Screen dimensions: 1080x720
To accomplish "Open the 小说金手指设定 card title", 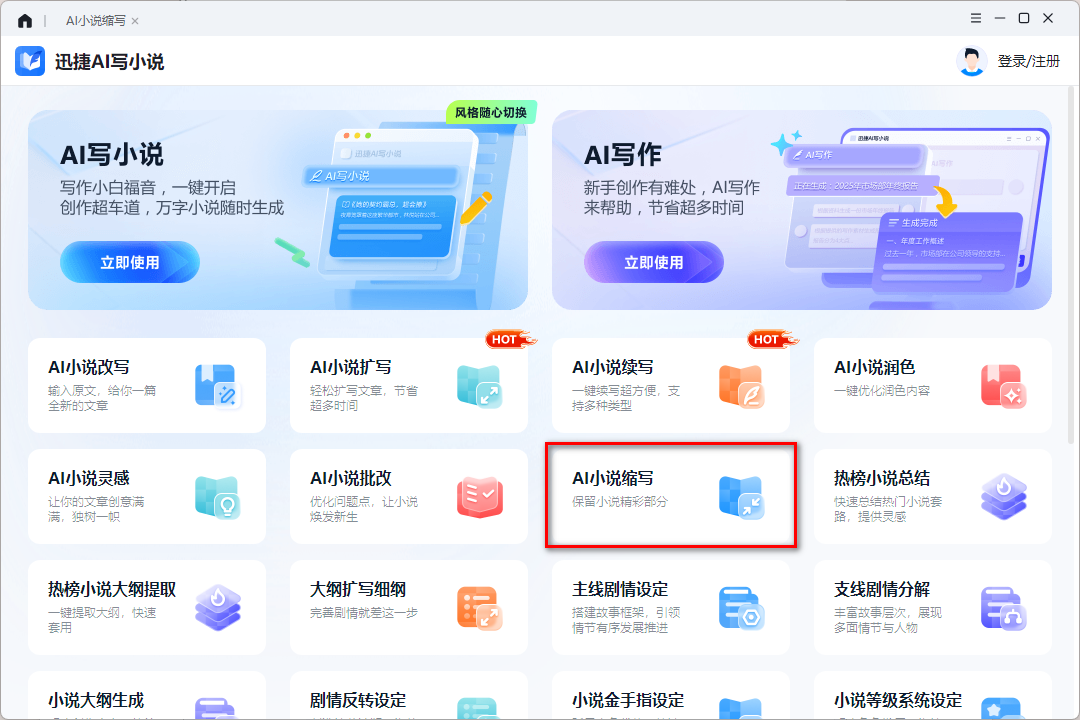I will tap(628, 700).
